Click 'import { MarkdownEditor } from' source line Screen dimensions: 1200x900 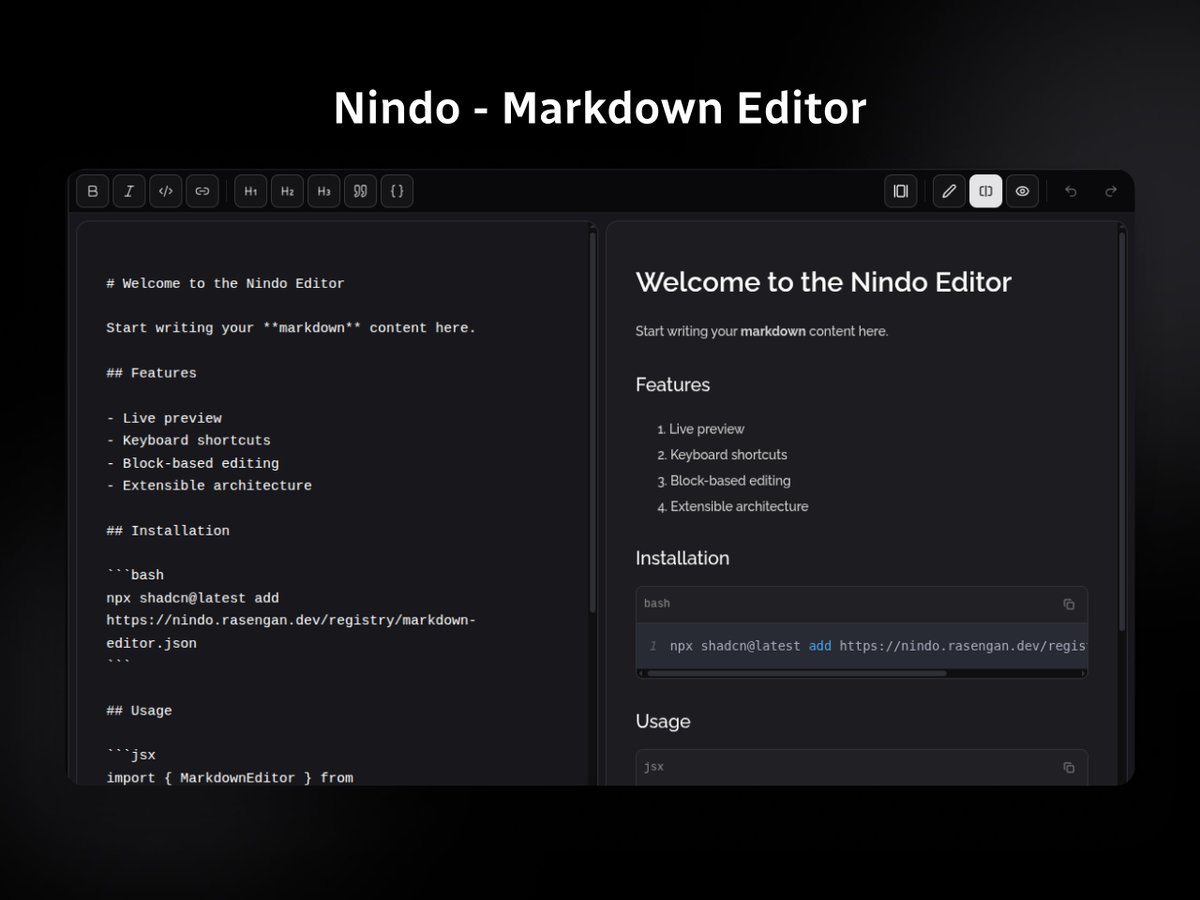[x=230, y=777]
